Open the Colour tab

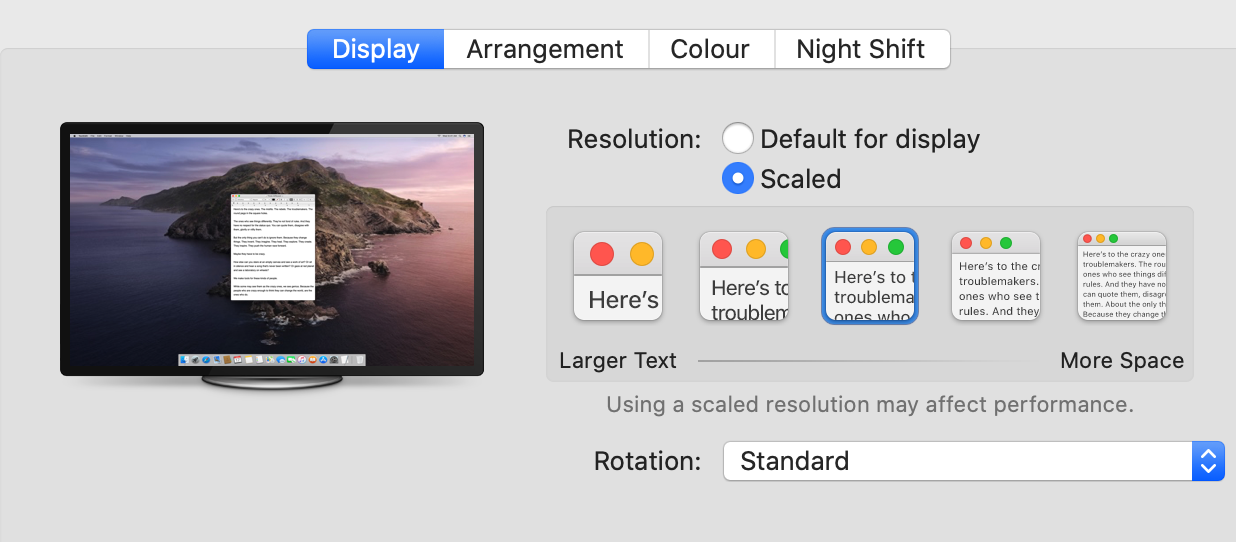710,49
